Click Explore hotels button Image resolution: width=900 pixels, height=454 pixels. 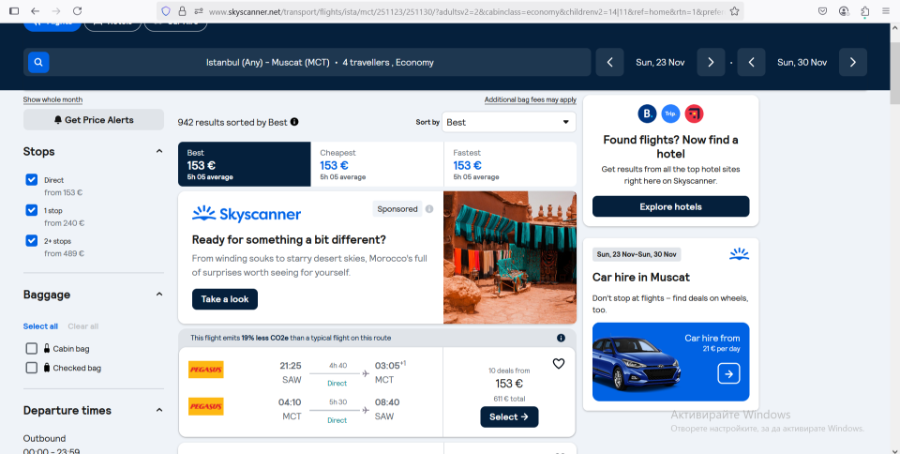[x=670, y=207]
